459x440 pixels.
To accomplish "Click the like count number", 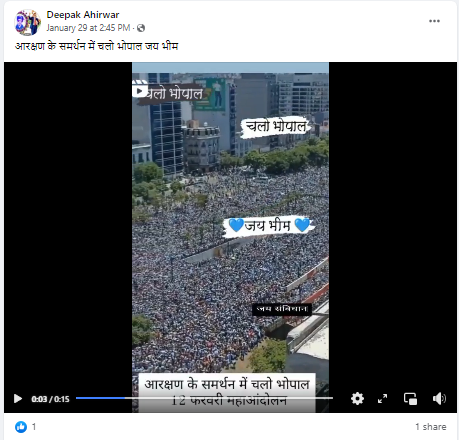I will point(34,427).
